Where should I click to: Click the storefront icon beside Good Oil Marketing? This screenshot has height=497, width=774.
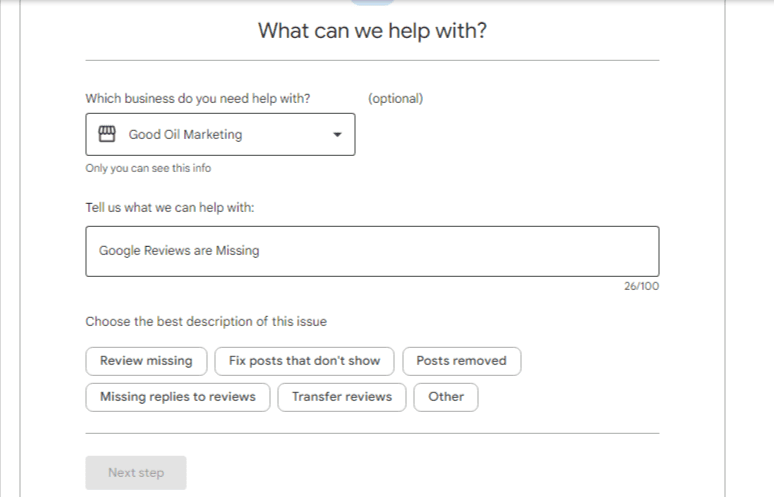pyautogui.click(x=107, y=134)
